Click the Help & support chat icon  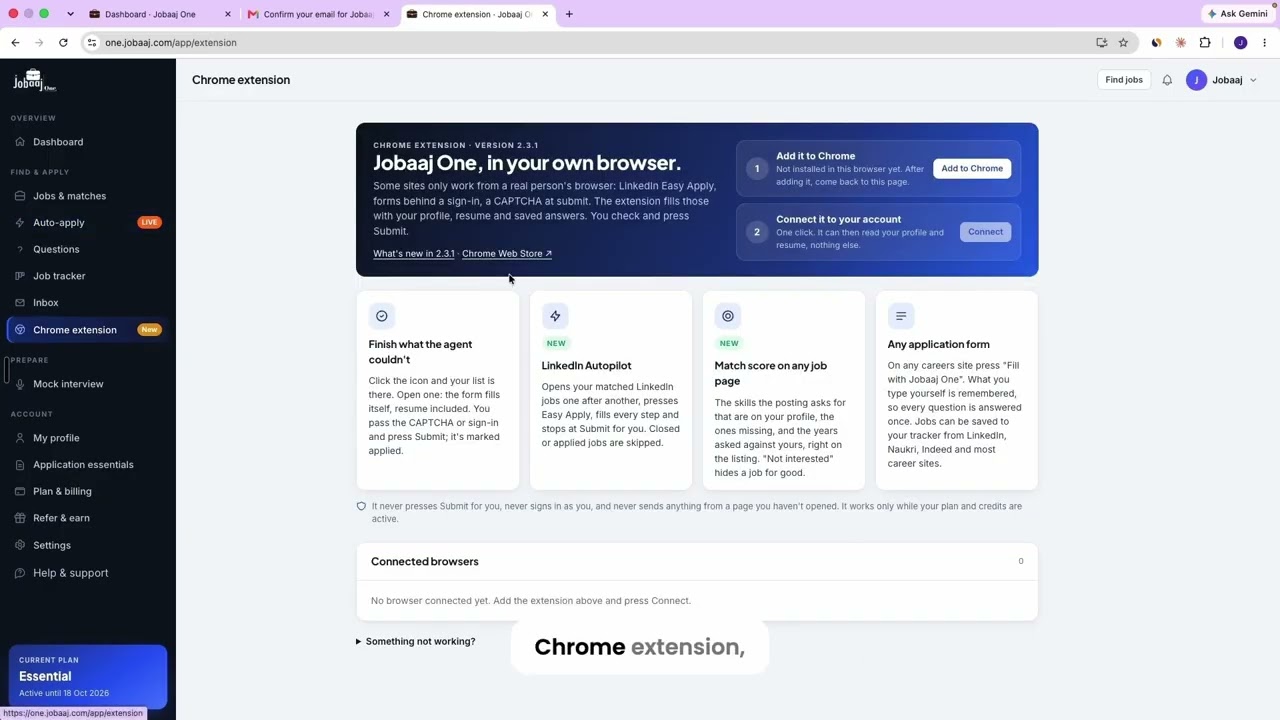[20, 573]
